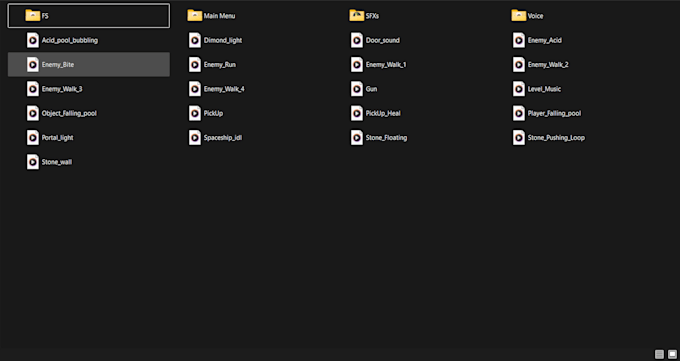Screen dimensions: 680x361
Task: Select the PickUp_Heal file name
Action: click(x=383, y=113)
